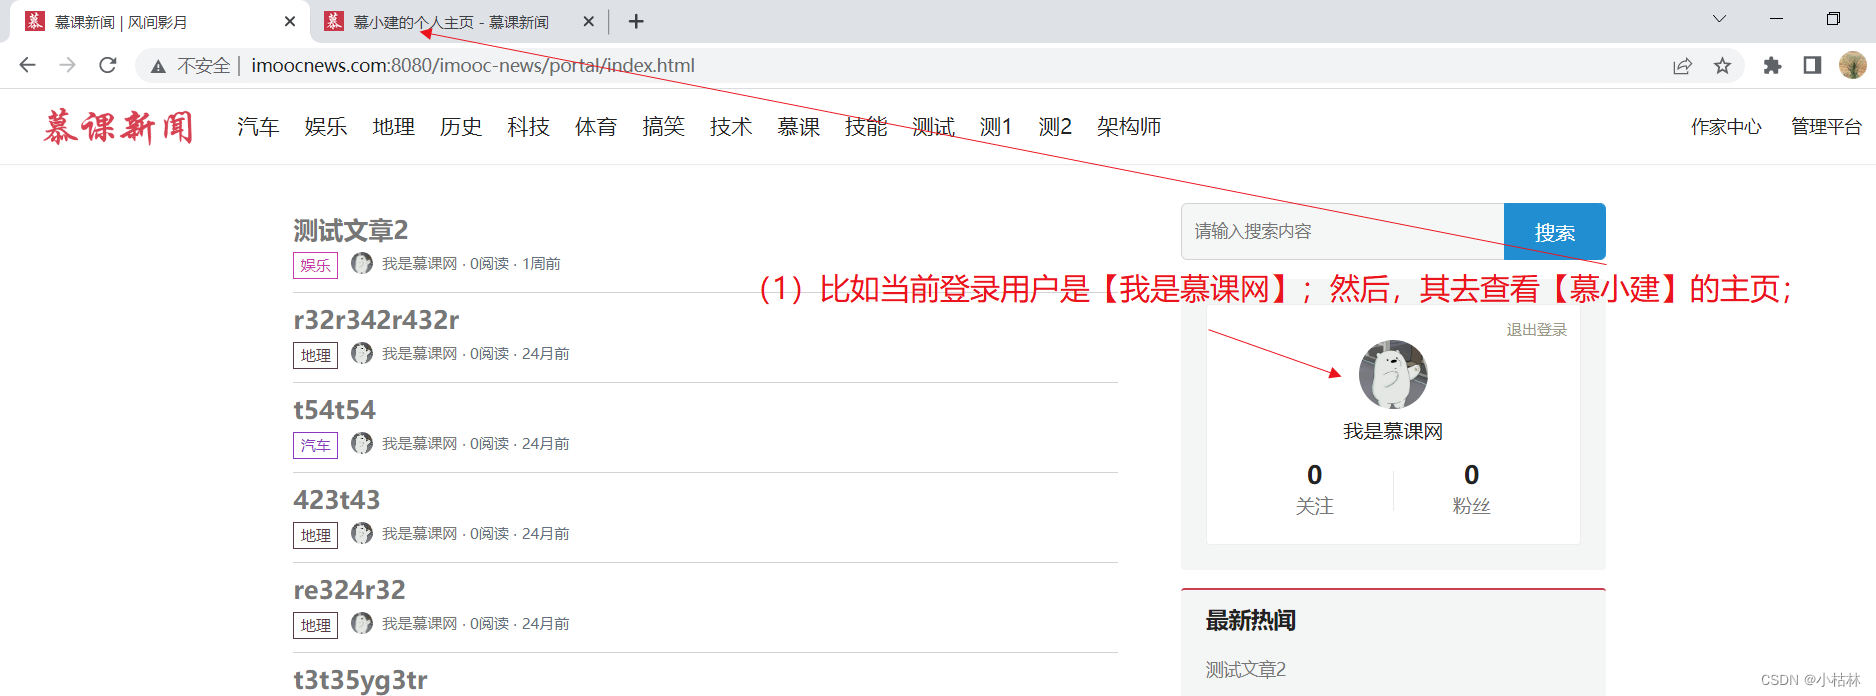Open article 测试文章2 in list

click(351, 231)
